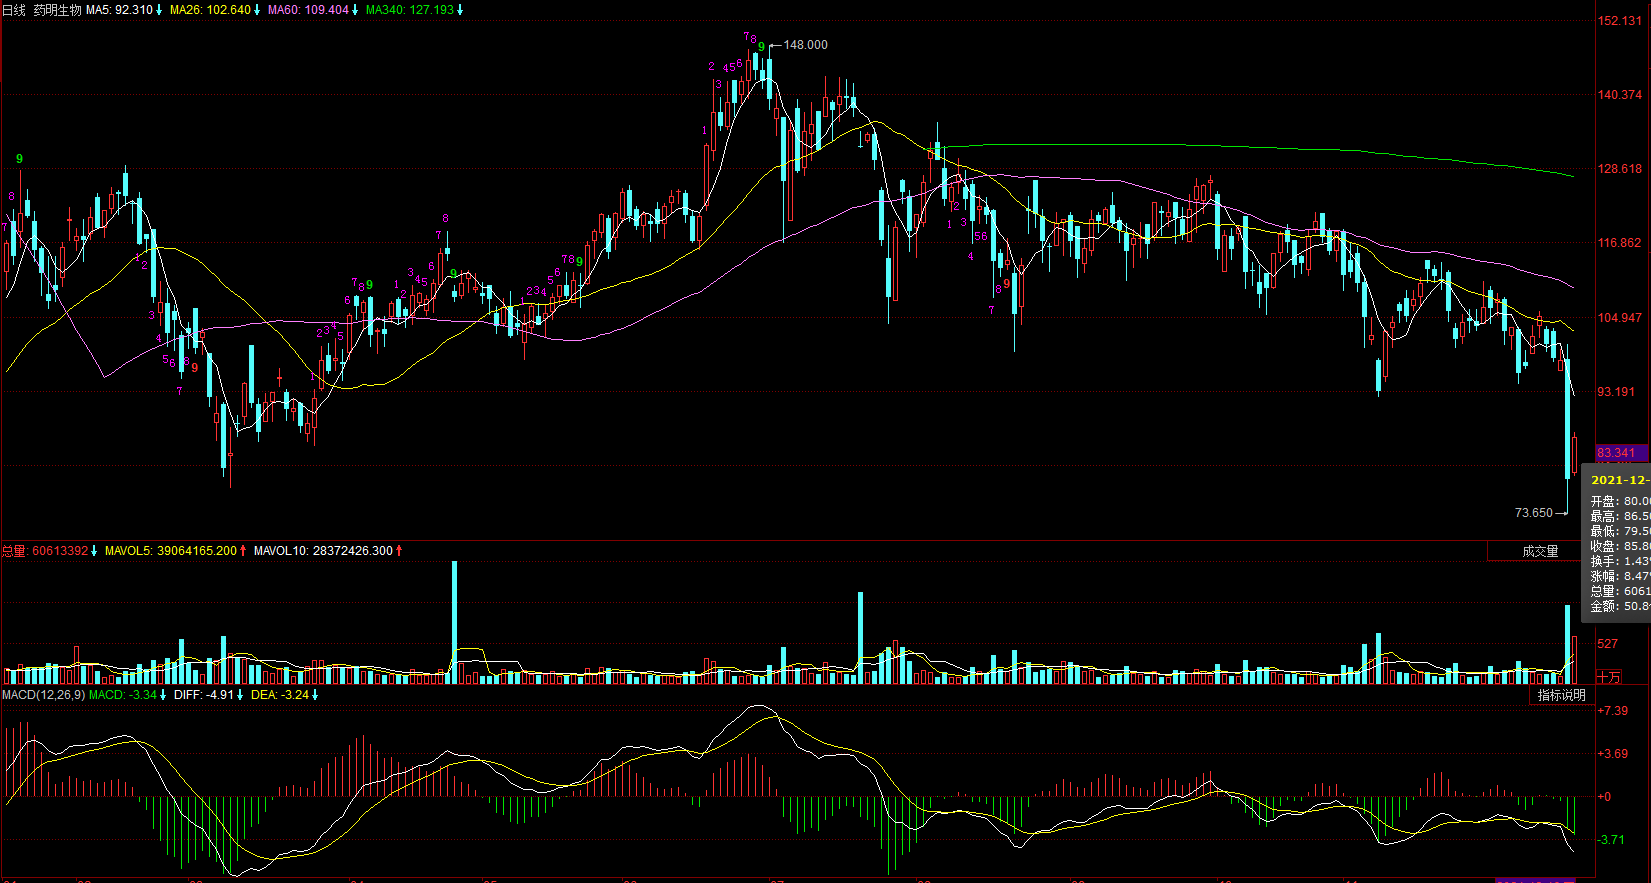Screen dimensions: 1651x883
Task: Click the green MA340 moving average label
Action: (409, 10)
